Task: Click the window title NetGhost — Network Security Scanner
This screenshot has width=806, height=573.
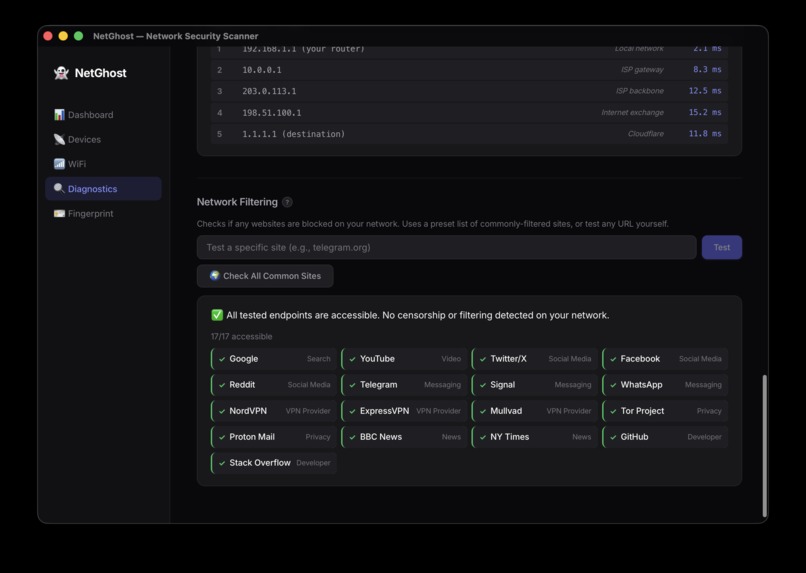Action: pyautogui.click(x=176, y=36)
